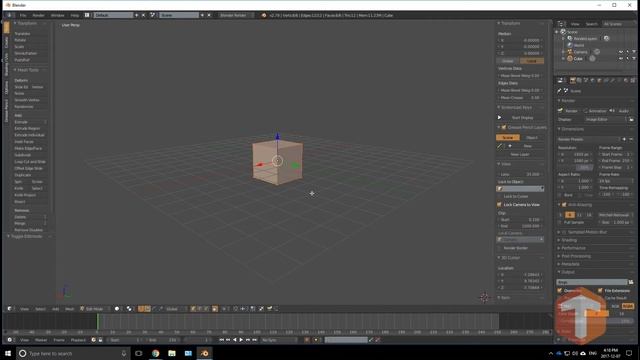
Task: Open Chrome from the Windows taskbar
Action: coord(156,353)
